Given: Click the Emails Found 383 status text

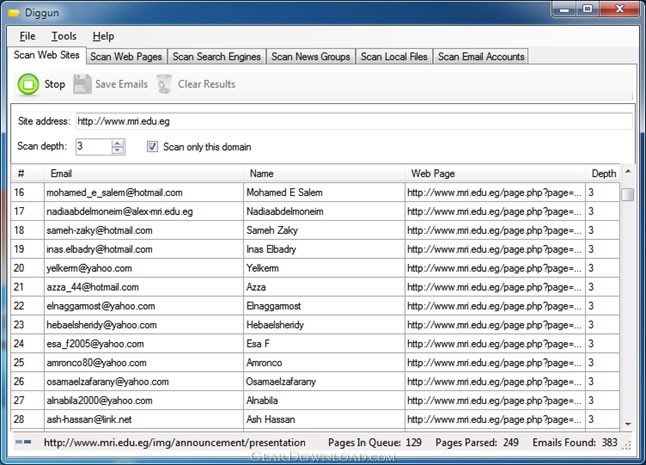Looking at the screenshot, I should (x=575, y=443).
